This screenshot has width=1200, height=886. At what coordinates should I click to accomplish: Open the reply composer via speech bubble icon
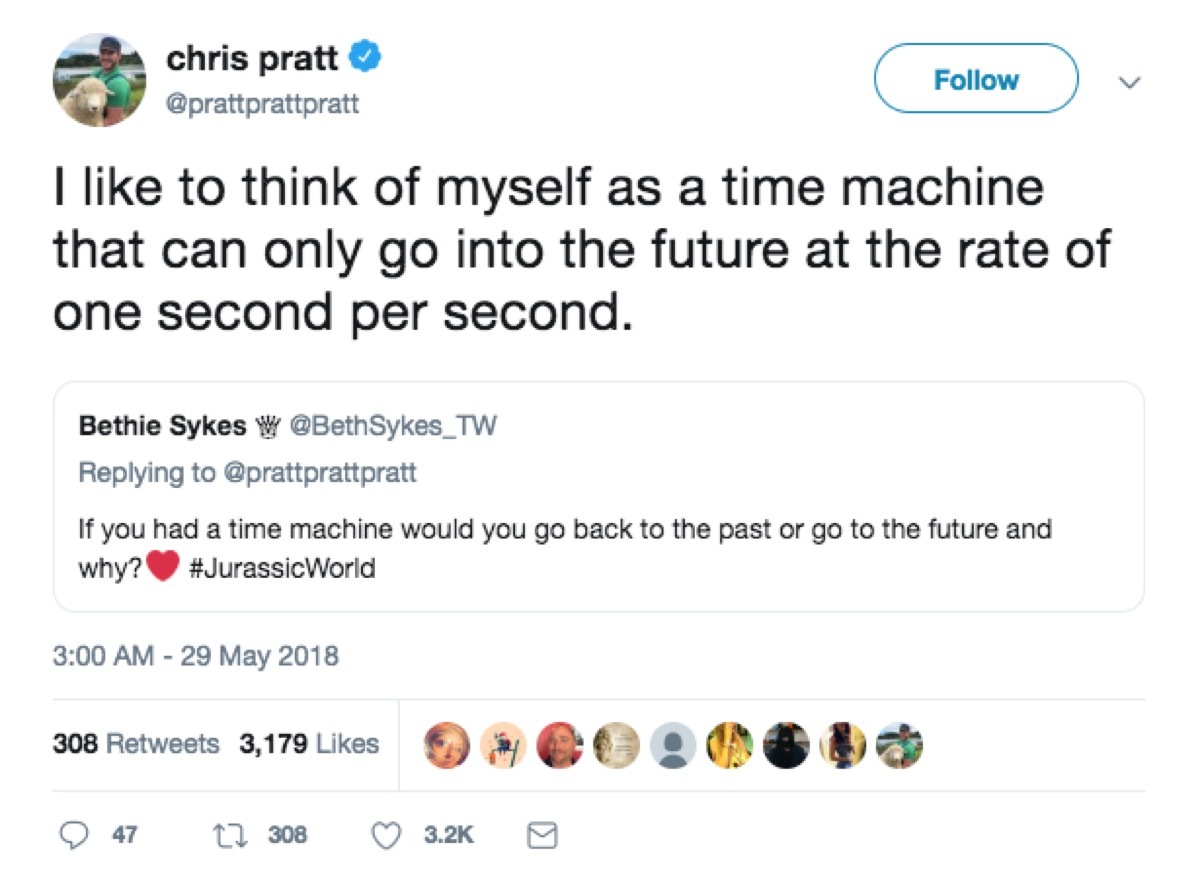(75, 834)
